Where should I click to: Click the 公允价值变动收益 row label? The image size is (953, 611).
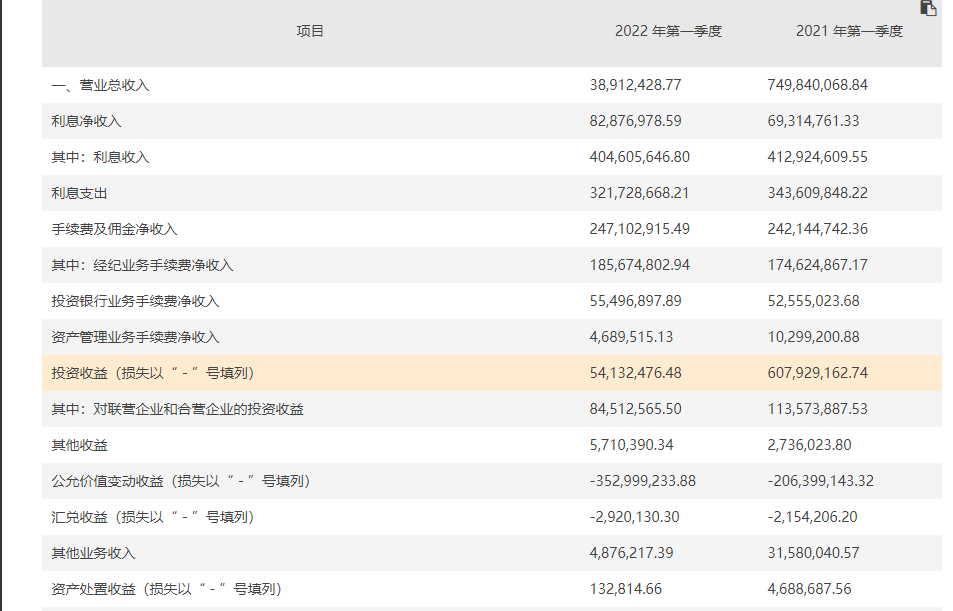[180, 481]
